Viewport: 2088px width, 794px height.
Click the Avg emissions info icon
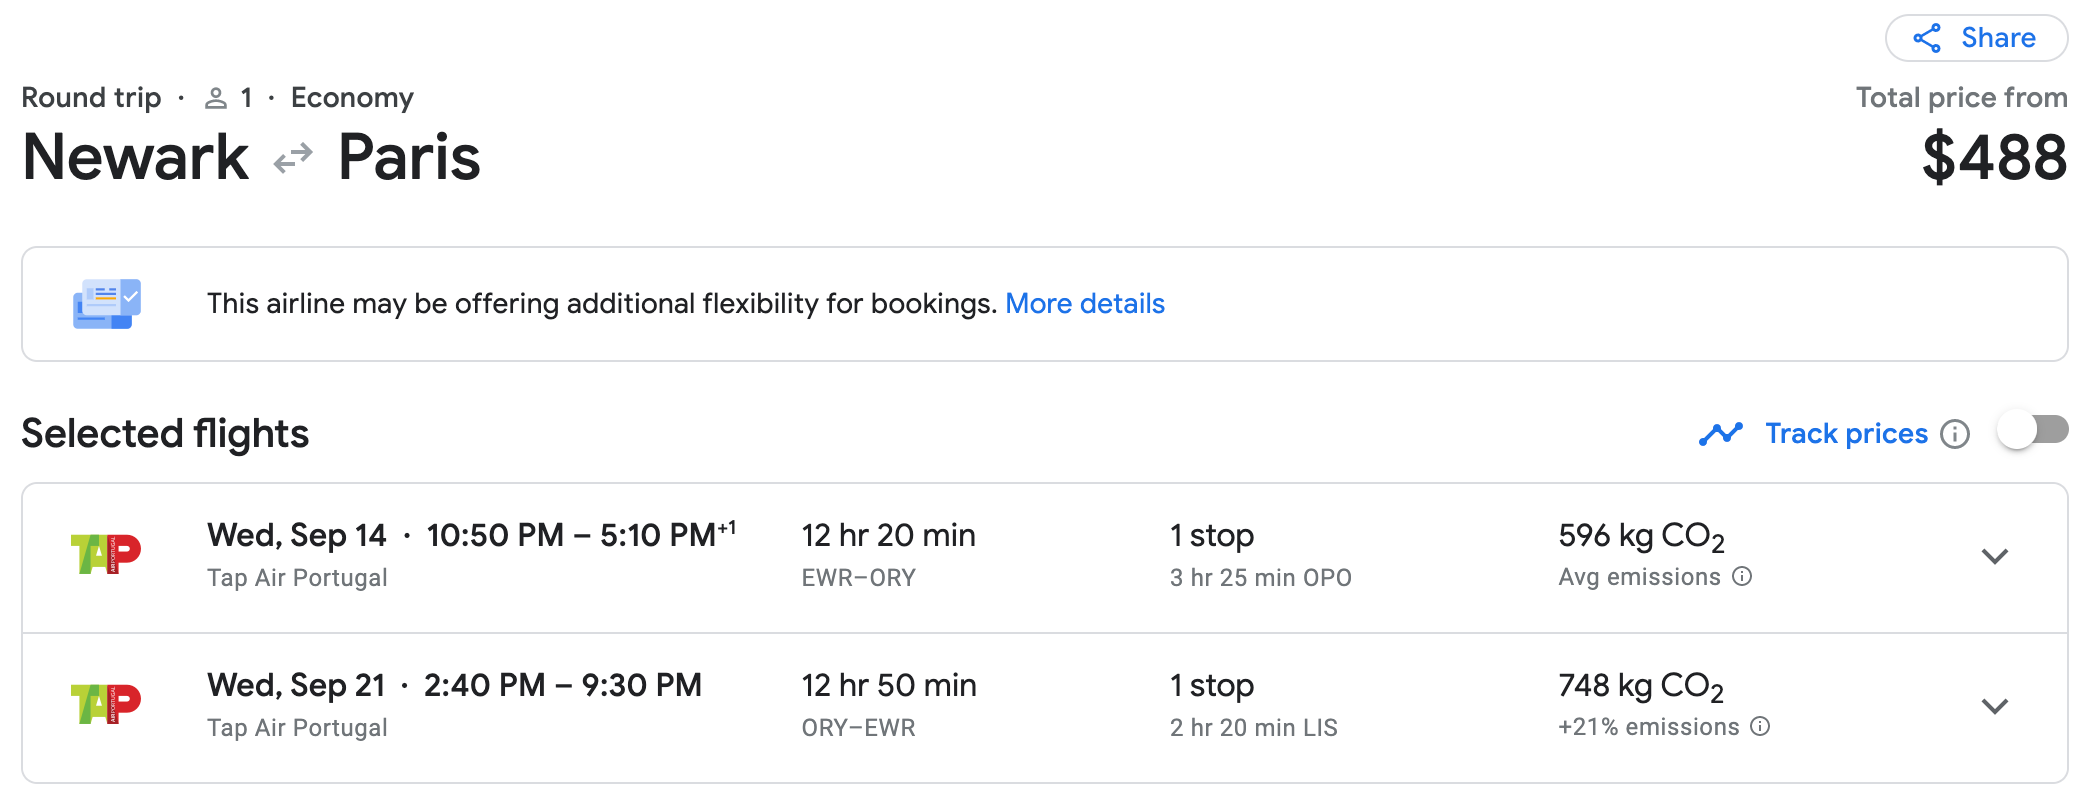(1742, 577)
